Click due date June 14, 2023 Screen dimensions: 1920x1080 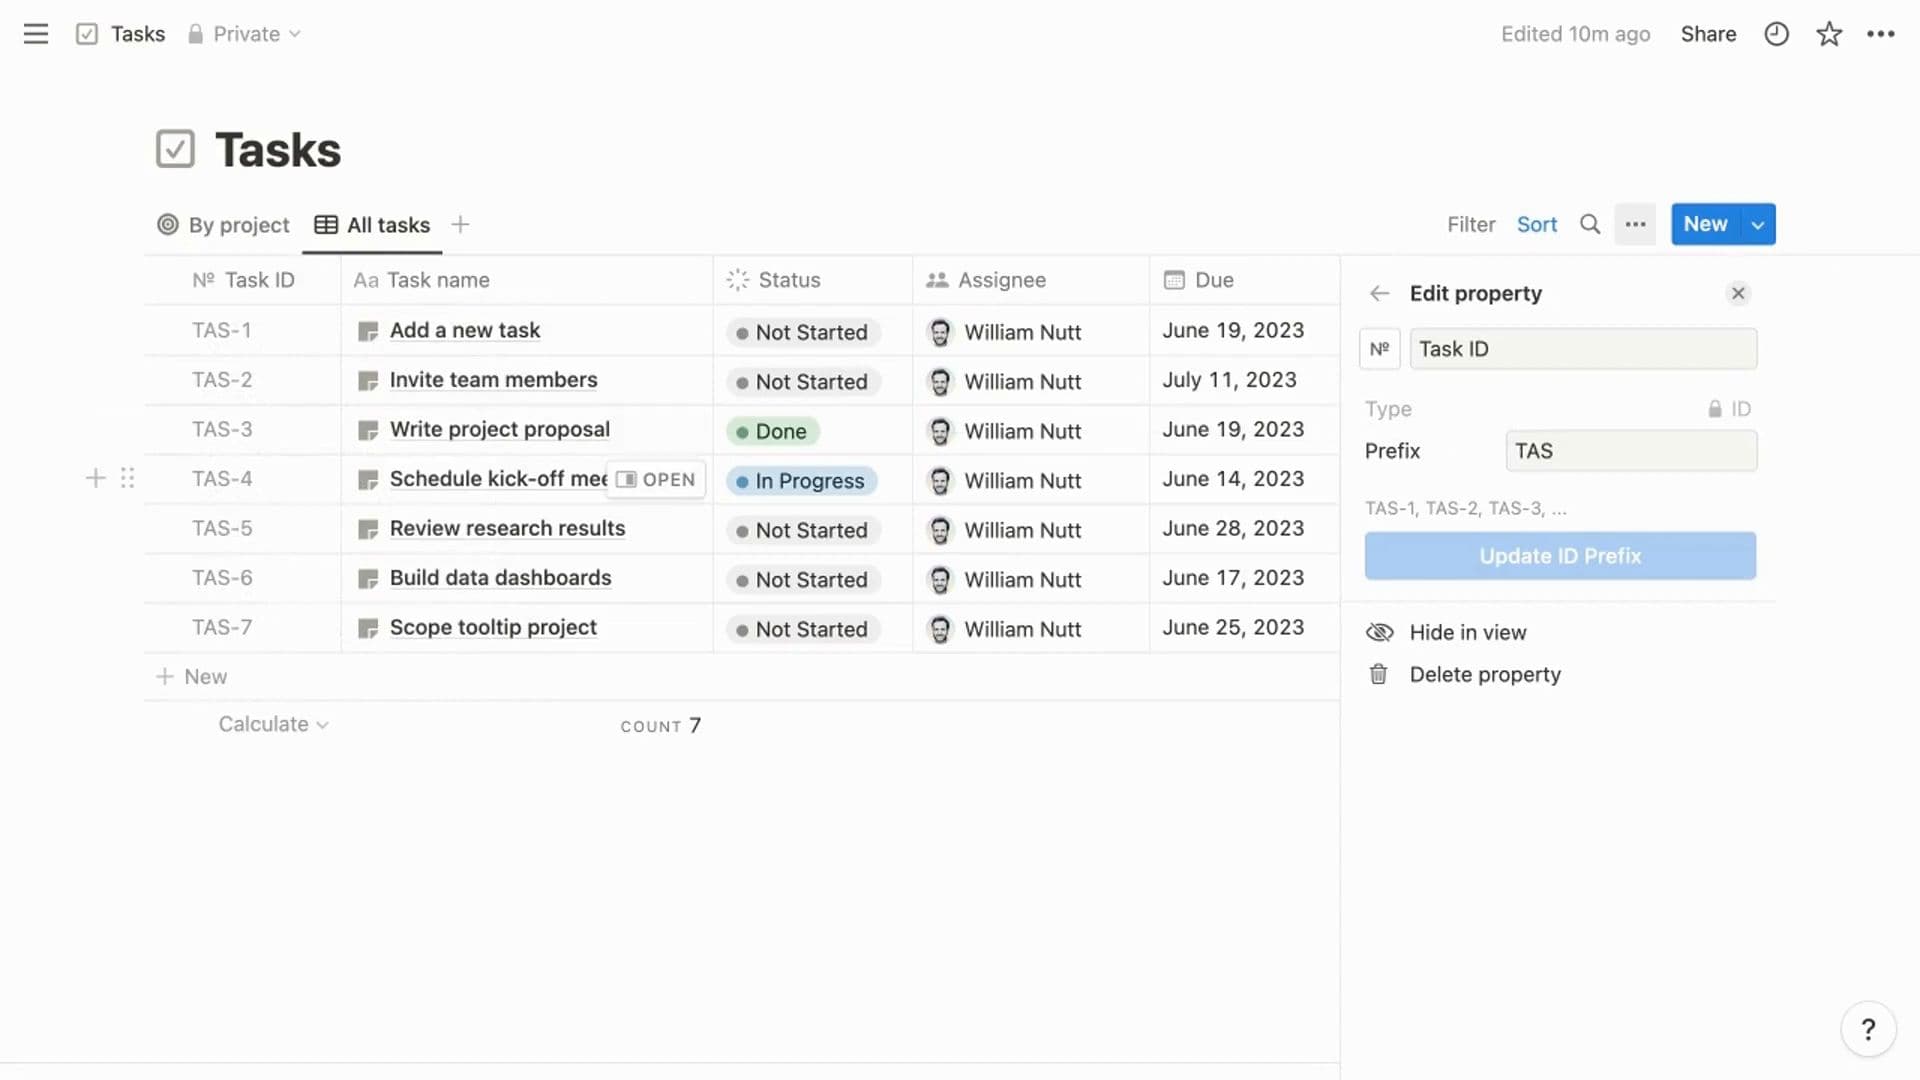pos(1233,479)
